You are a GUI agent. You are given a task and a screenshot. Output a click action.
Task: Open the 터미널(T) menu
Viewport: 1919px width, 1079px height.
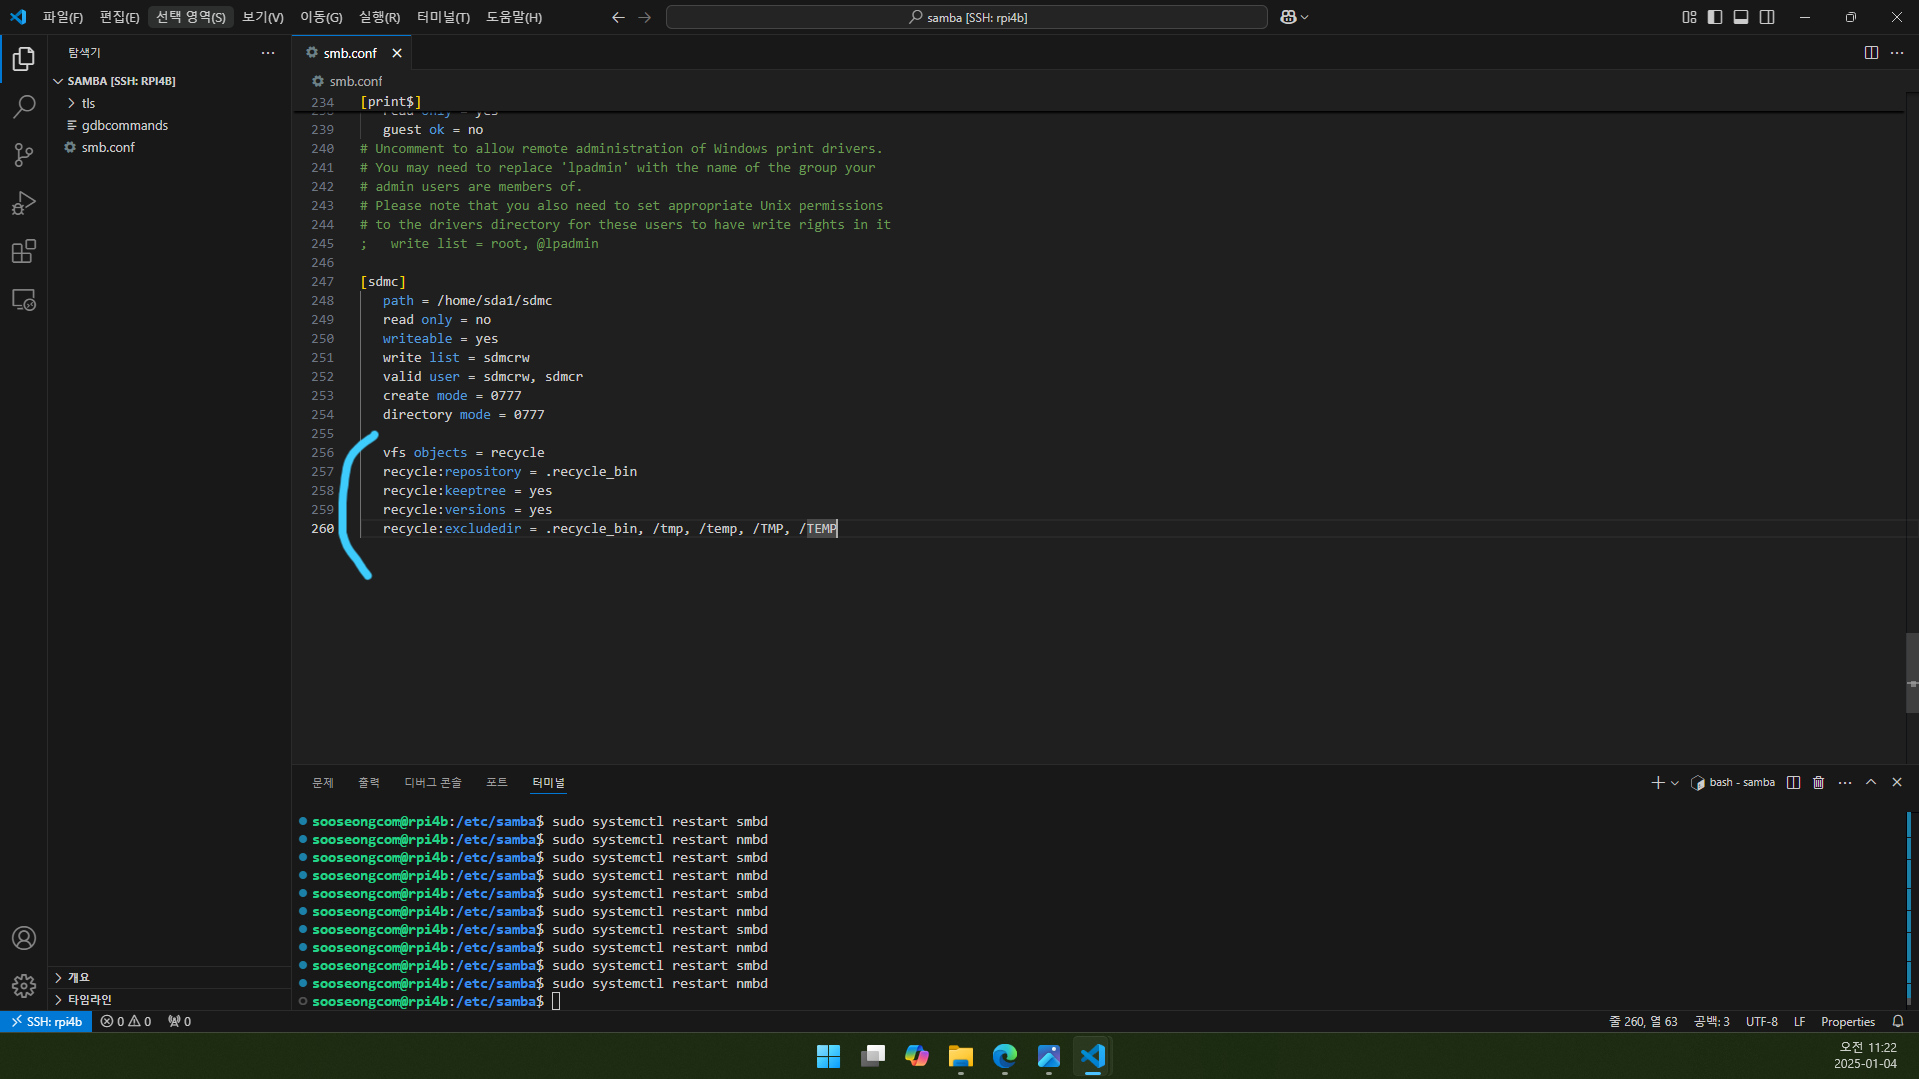pos(443,17)
